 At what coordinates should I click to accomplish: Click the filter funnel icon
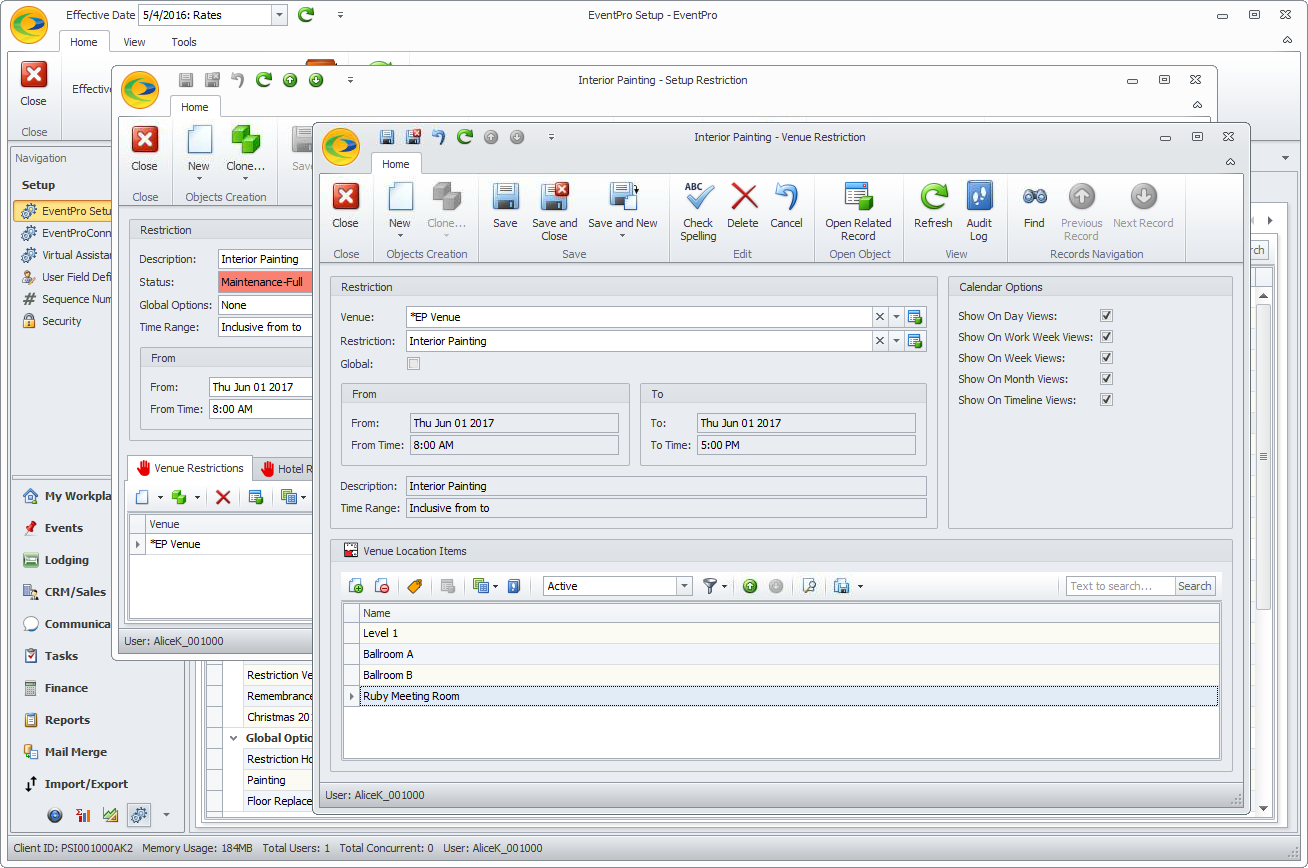click(711, 586)
